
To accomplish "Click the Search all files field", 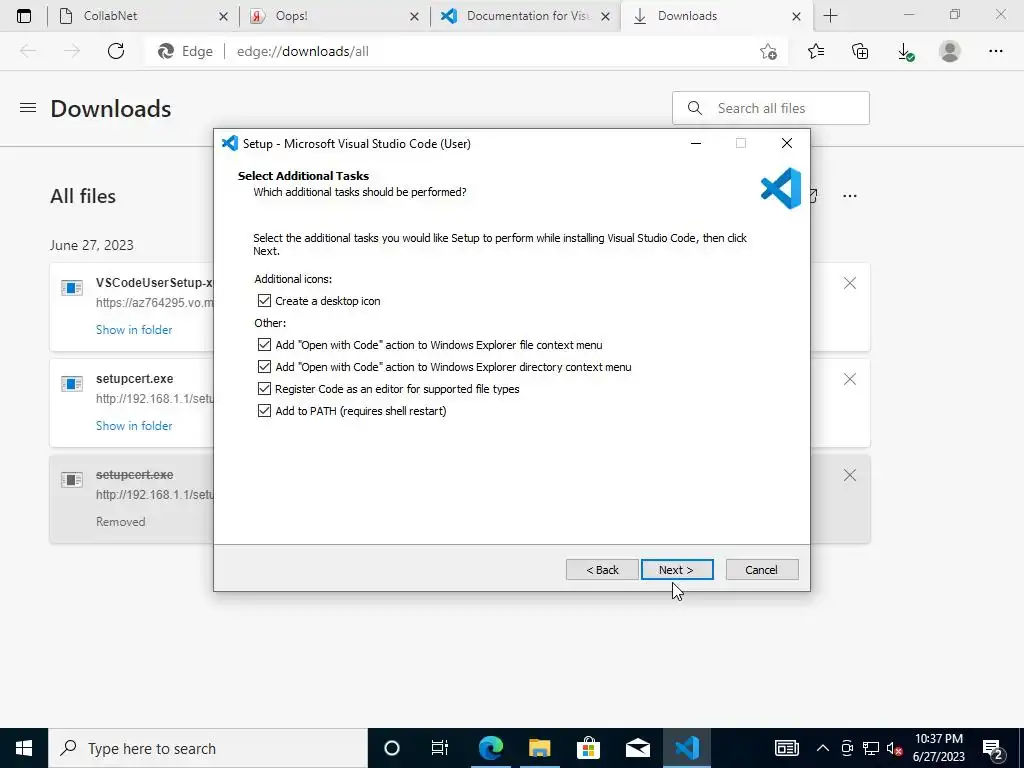I will pos(771,108).
